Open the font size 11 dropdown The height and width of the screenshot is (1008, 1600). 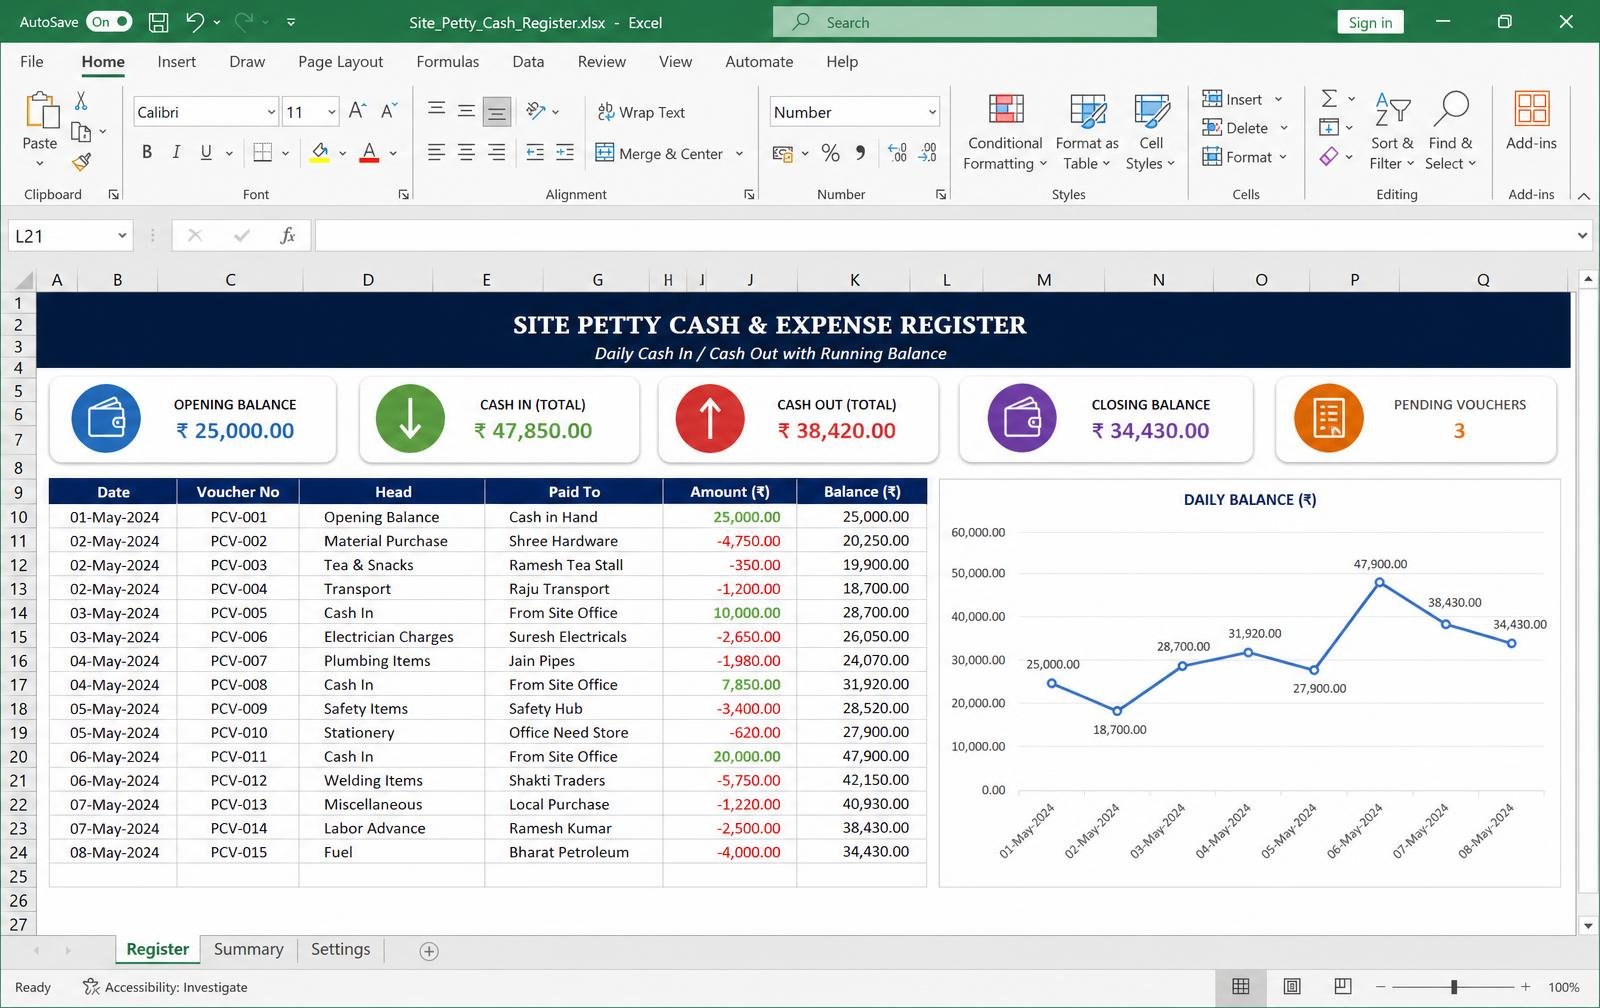(332, 112)
